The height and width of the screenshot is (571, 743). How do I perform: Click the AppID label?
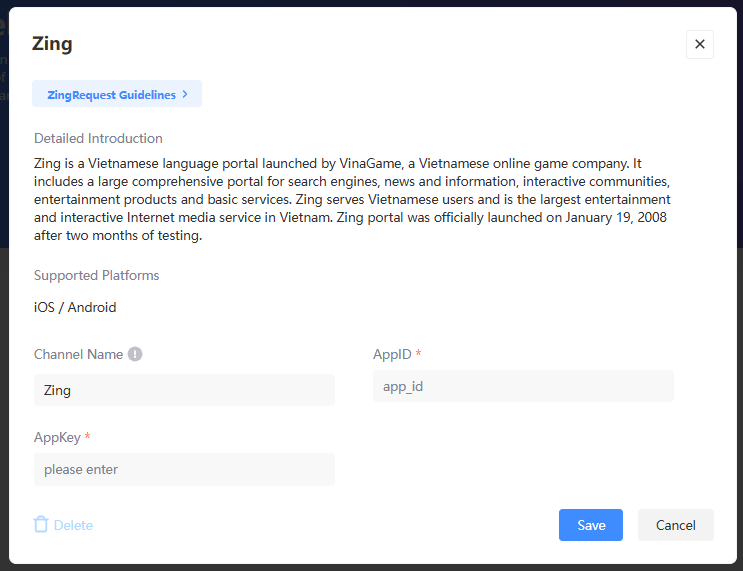click(x=392, y=354)
